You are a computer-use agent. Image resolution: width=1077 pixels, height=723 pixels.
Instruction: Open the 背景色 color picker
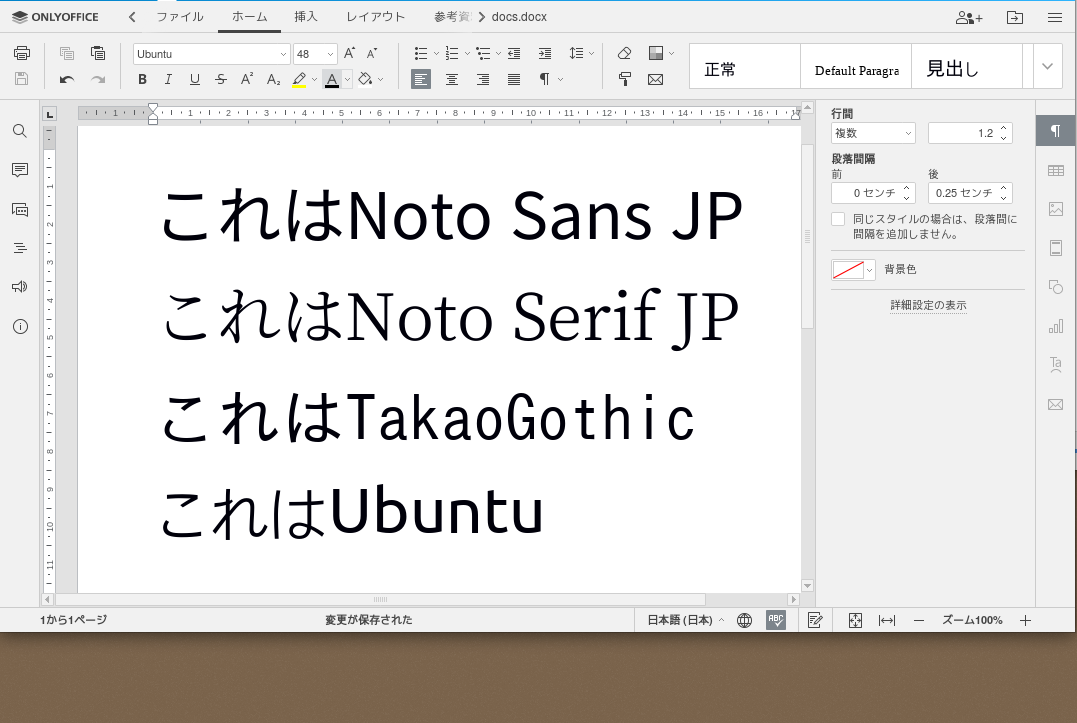coord(853,270)
